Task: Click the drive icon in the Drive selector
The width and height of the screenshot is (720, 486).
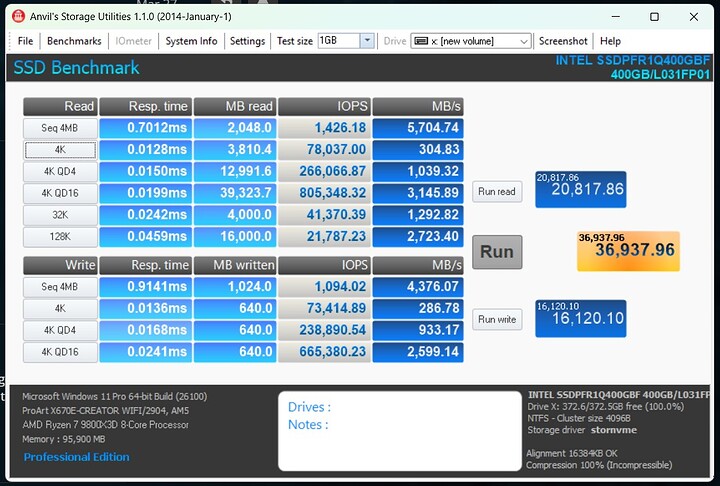Action: click(x=421, y=41)
